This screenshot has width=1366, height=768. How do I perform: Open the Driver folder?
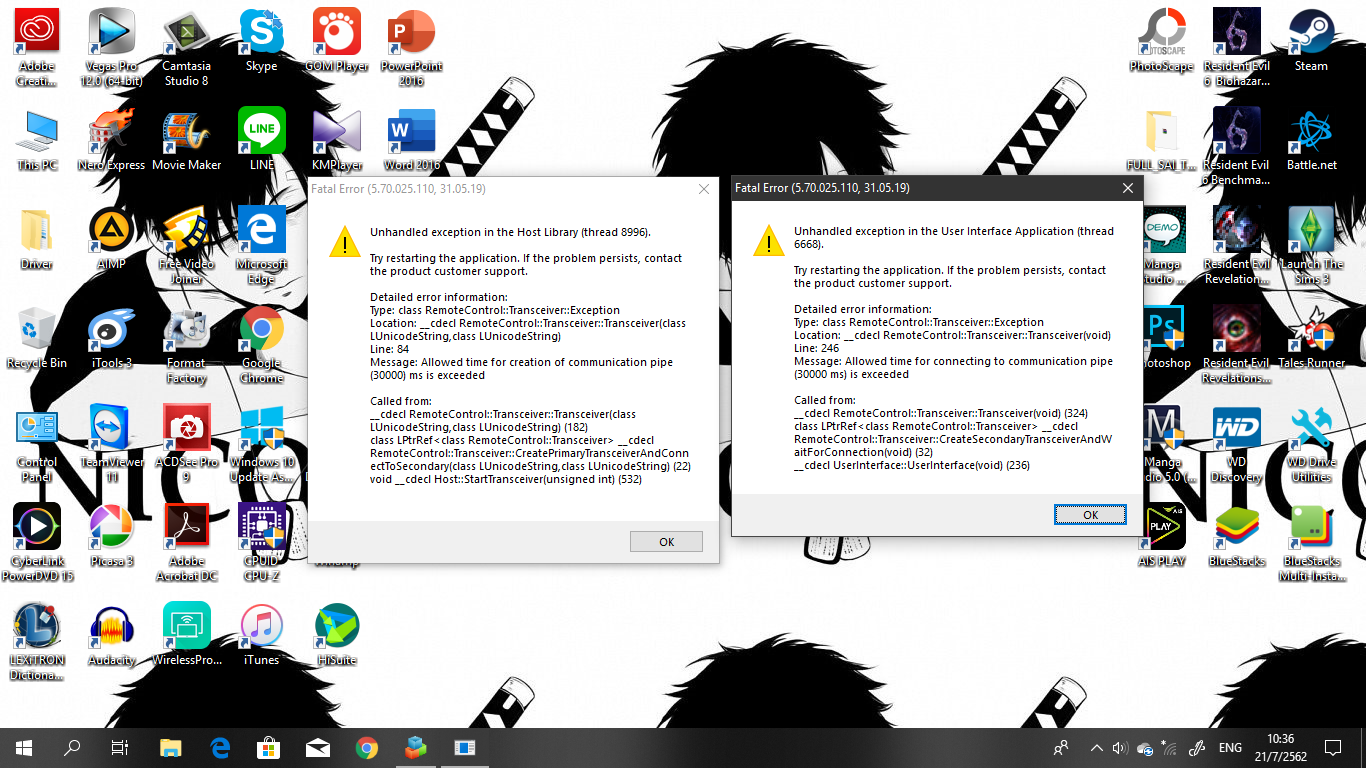click(37, 238)
